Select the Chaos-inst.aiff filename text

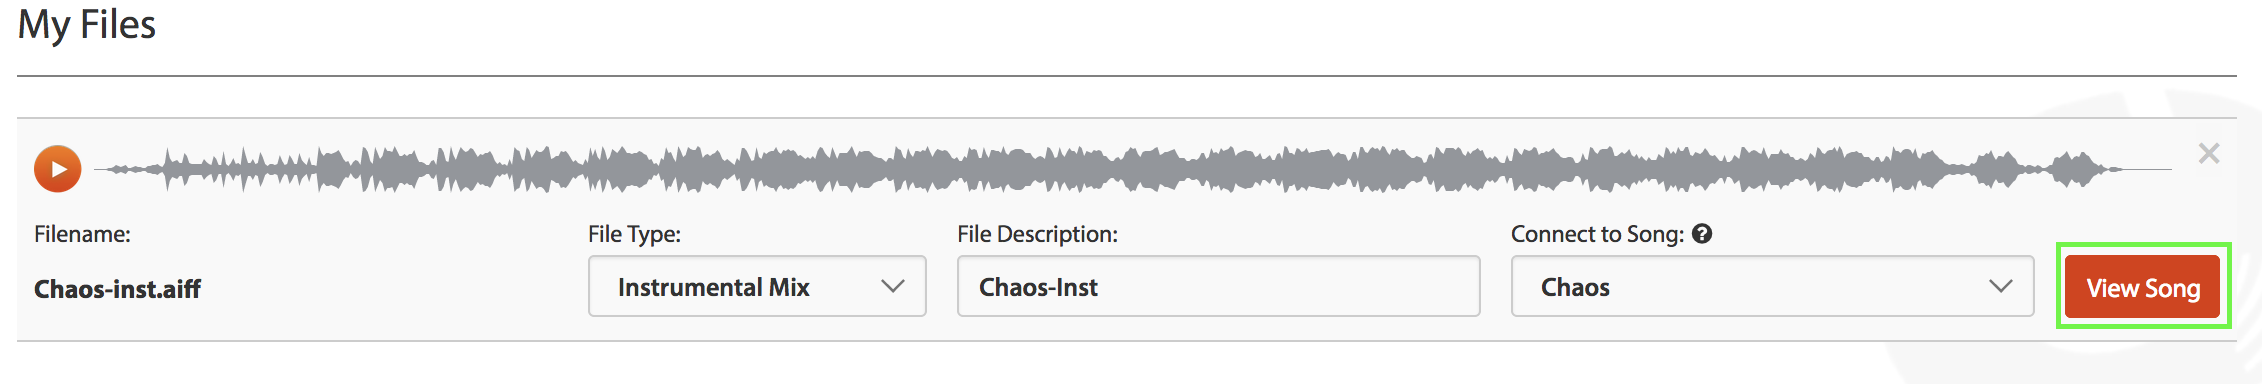coord(117,289)
